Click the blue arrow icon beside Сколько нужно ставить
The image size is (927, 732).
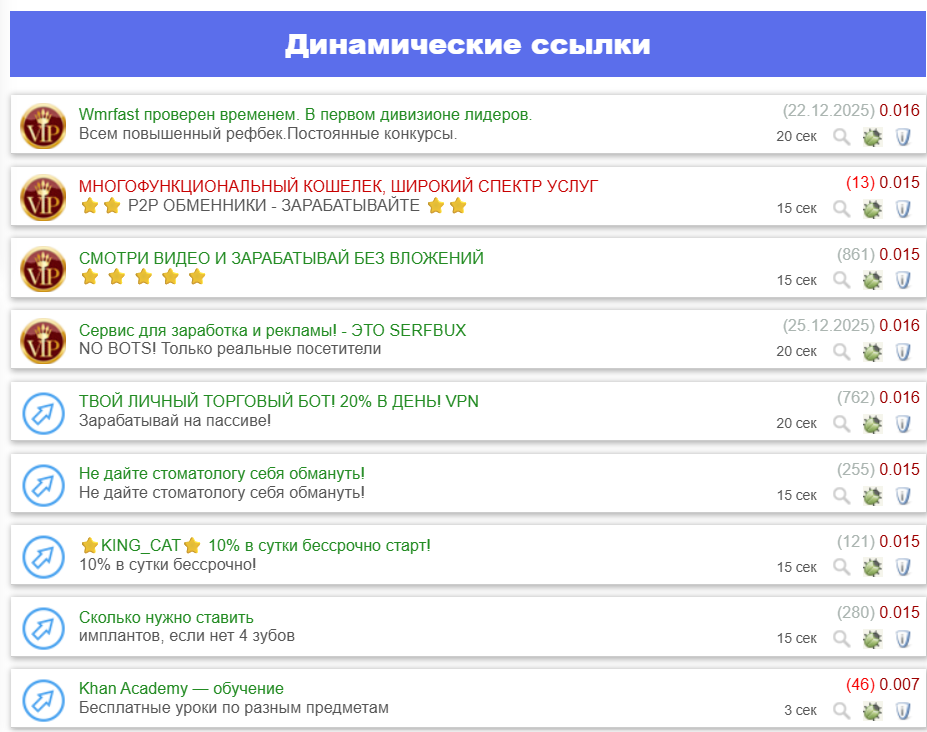pos(43,627)
